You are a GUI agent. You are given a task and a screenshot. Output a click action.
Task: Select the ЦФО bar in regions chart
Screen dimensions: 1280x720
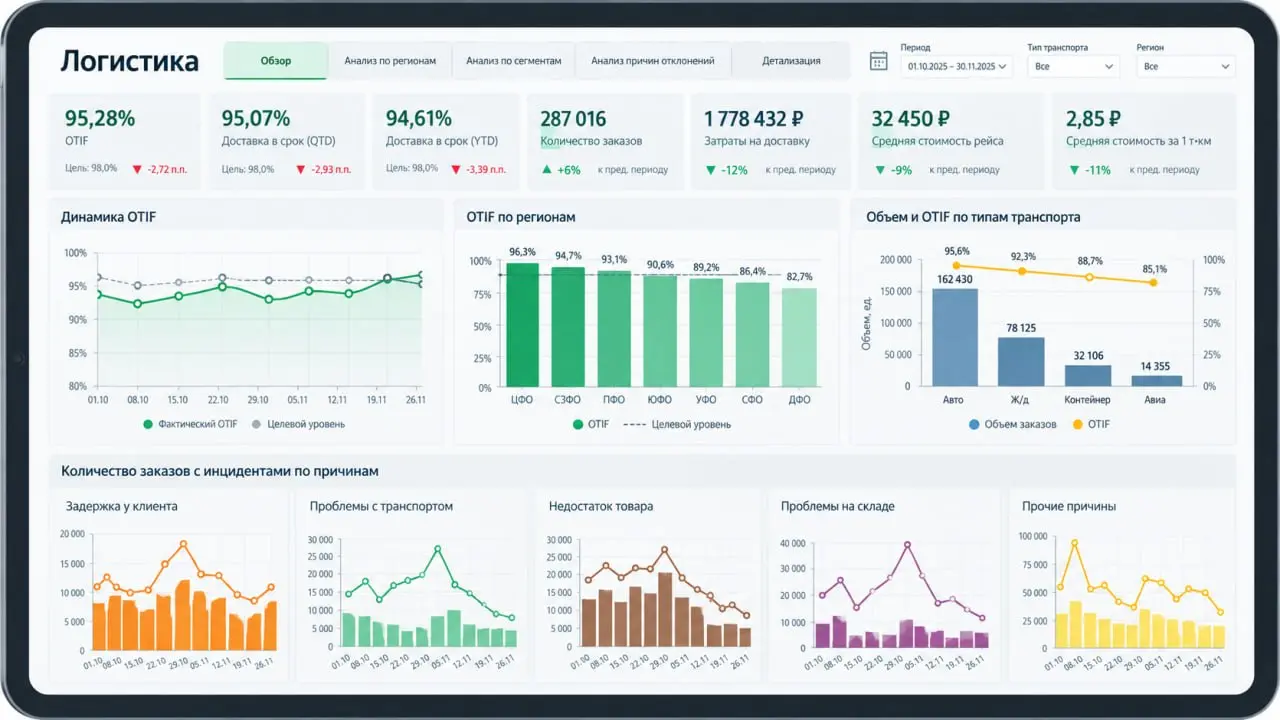click(522, 325)
